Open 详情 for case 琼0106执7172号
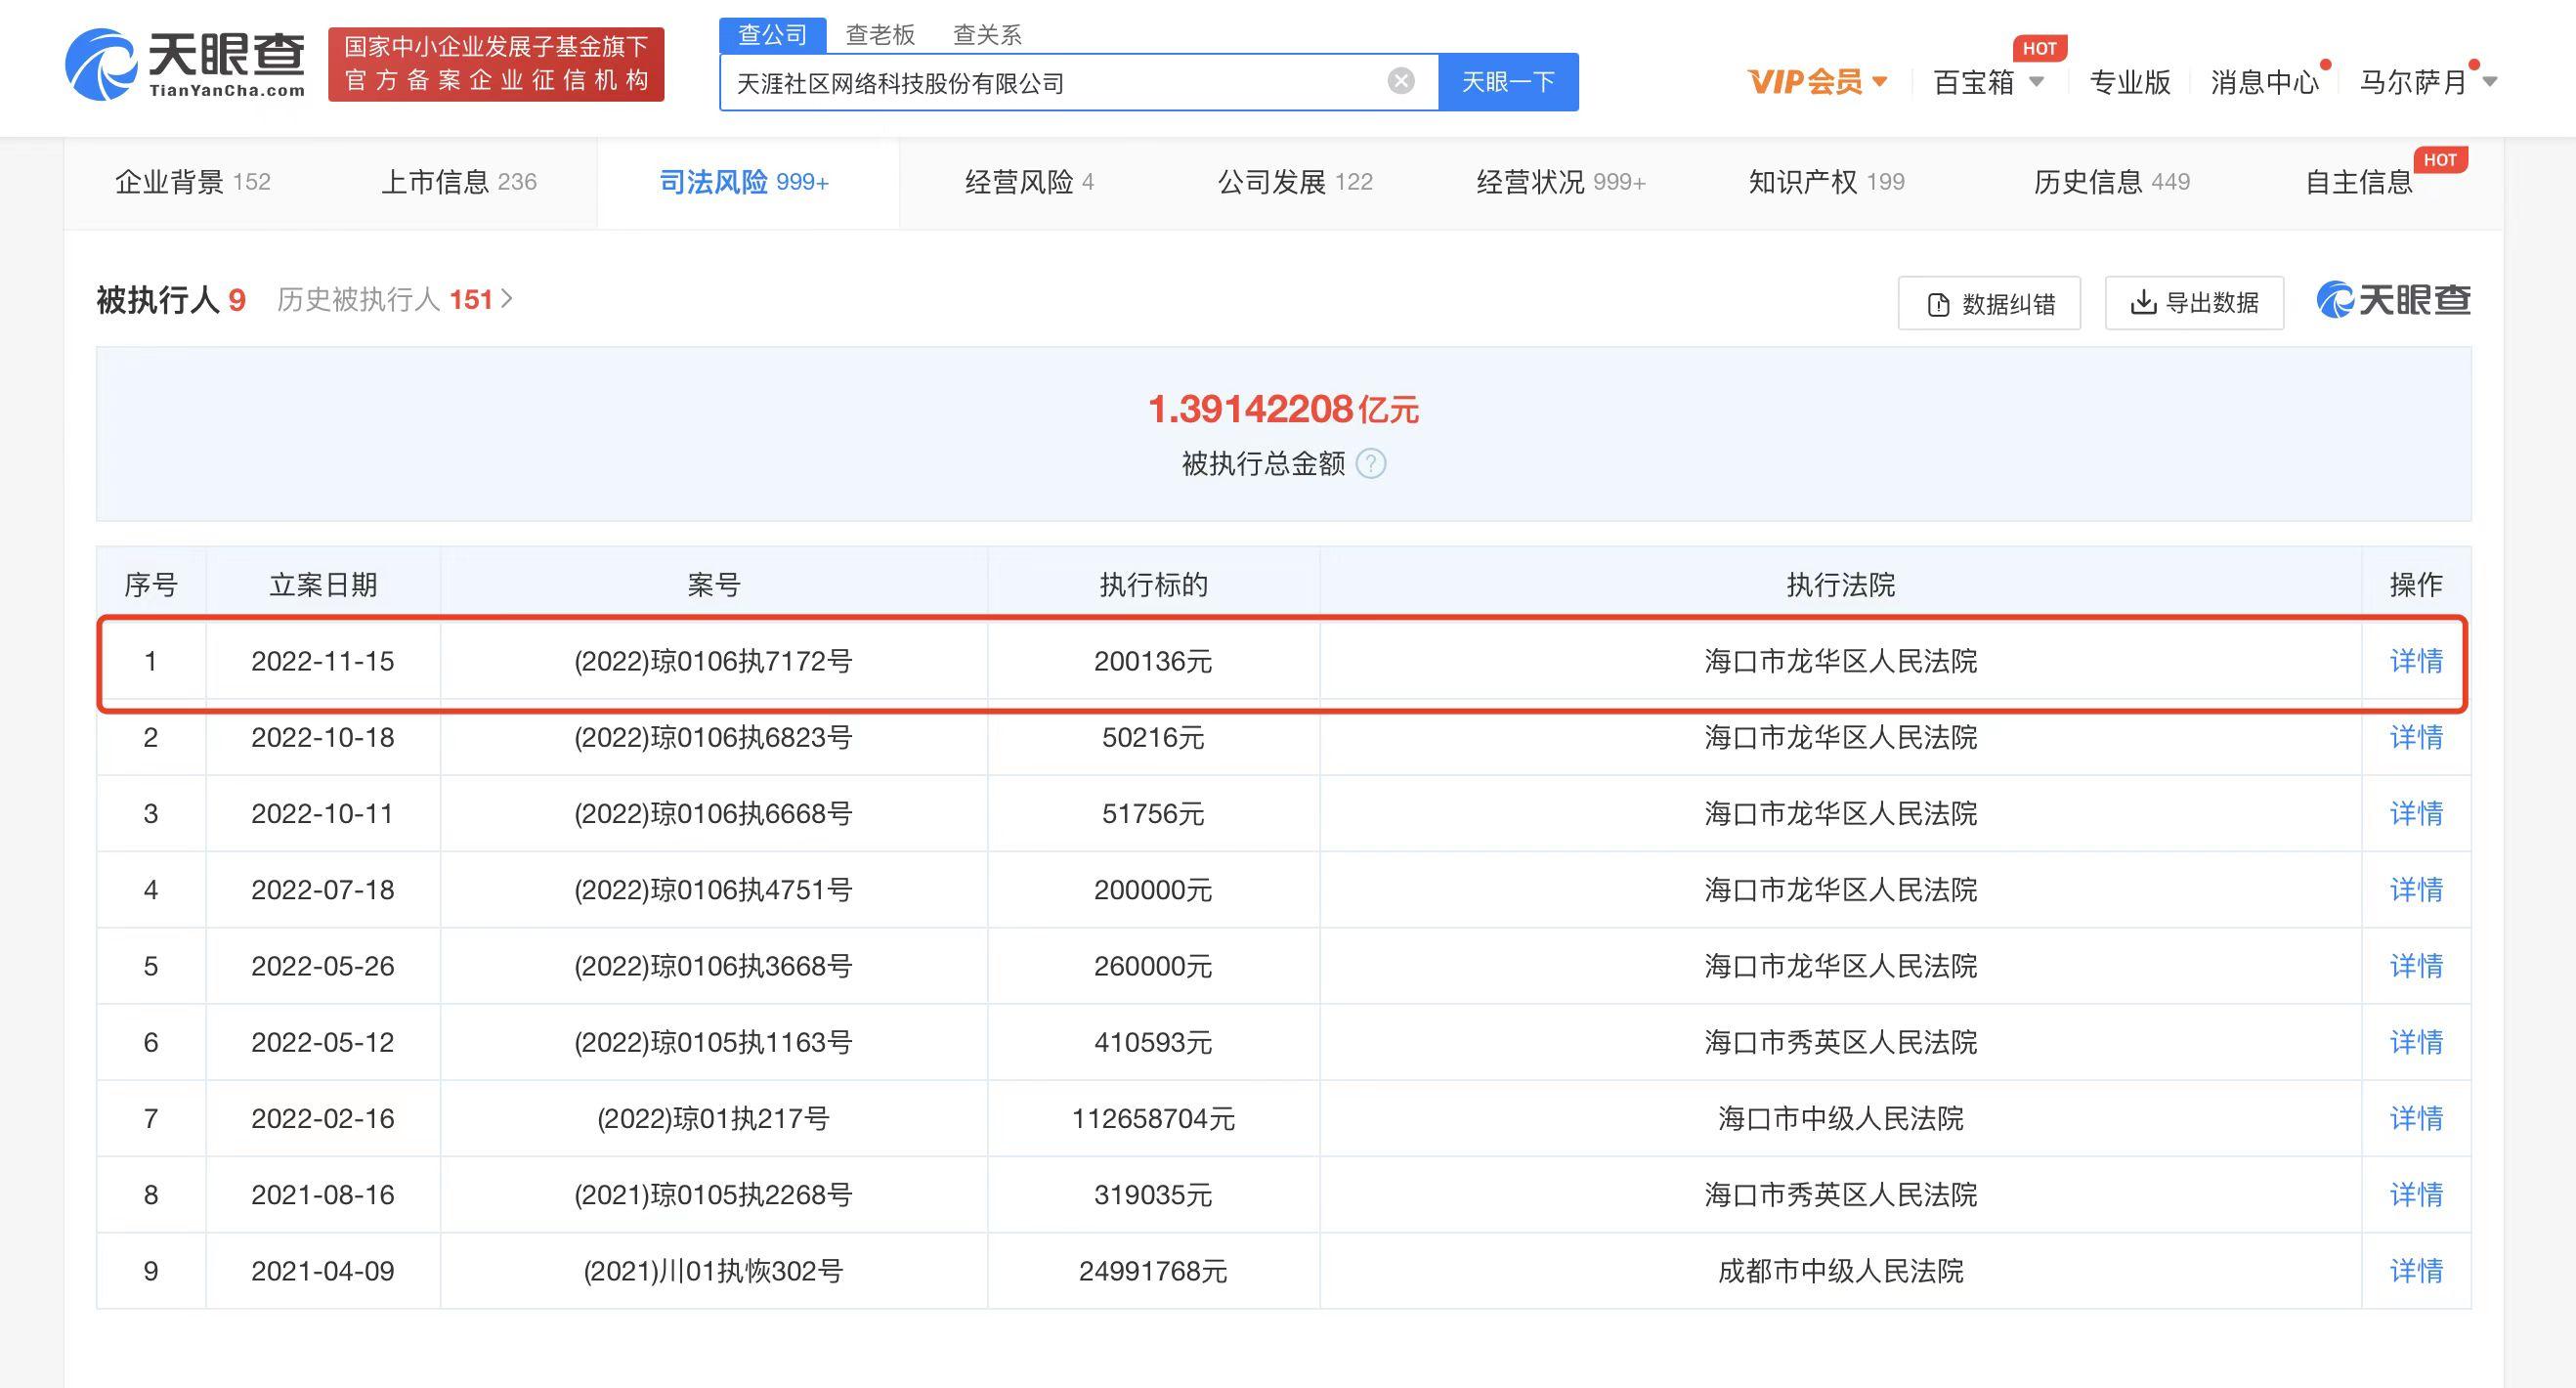The image size is (2576, 1388). click(x=2416, y=661)
